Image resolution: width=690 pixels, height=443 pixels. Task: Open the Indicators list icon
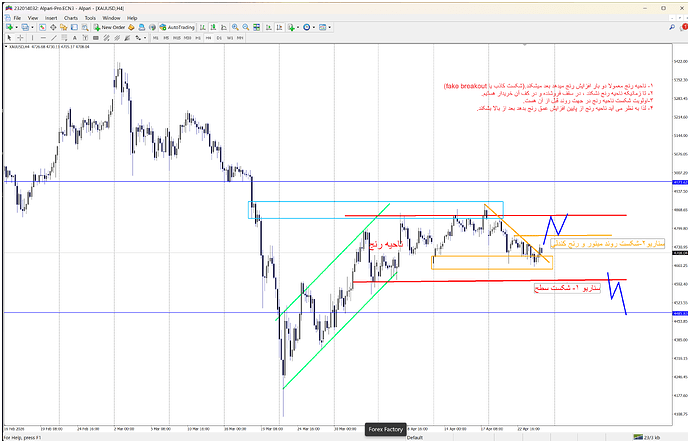click(x=291, y=27)
